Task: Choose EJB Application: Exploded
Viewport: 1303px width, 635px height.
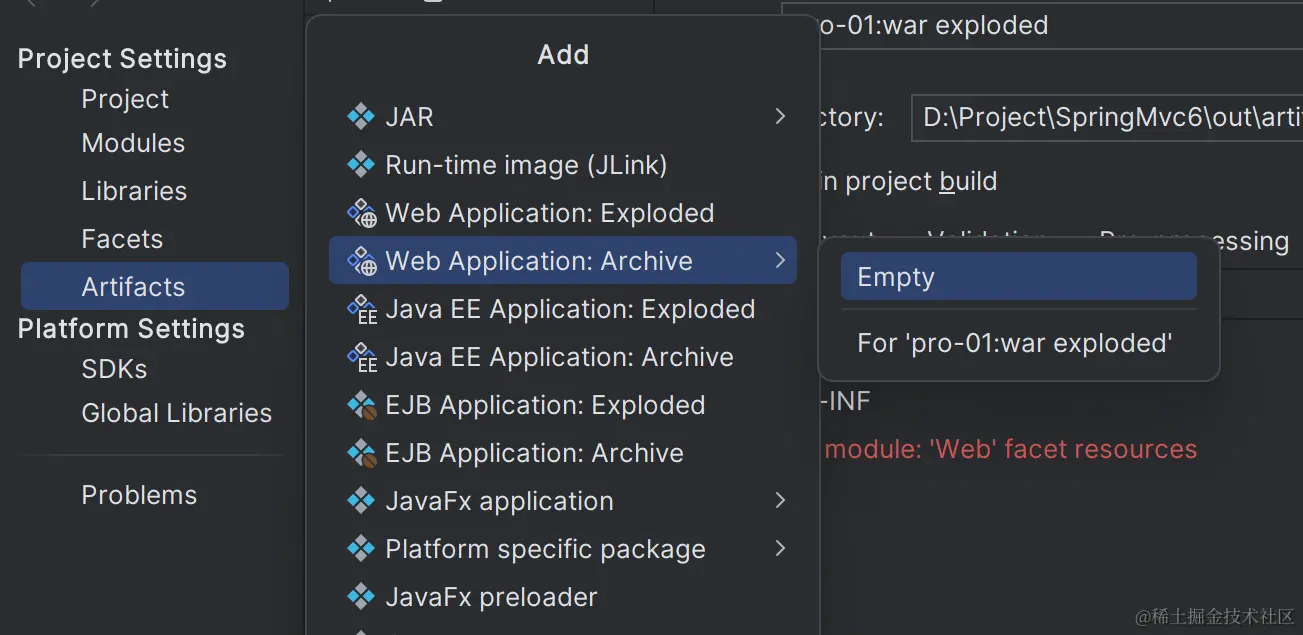Action: click(x=563, y=405)
